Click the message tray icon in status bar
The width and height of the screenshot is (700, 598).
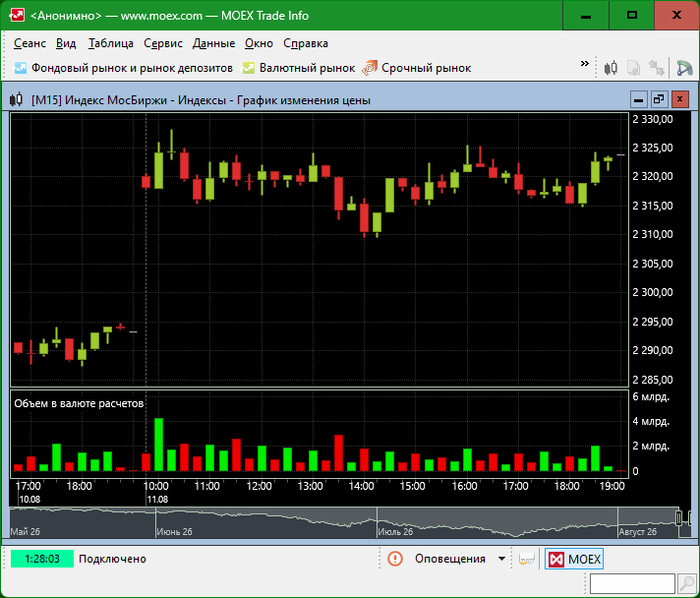click(527, 559)
